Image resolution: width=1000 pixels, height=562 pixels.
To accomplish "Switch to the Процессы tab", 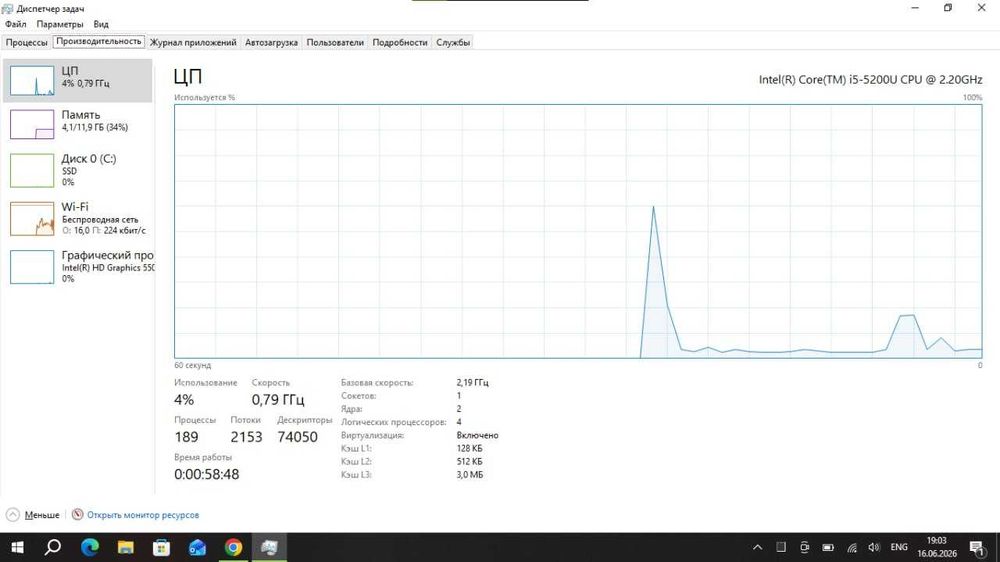I will click(27, 42).
